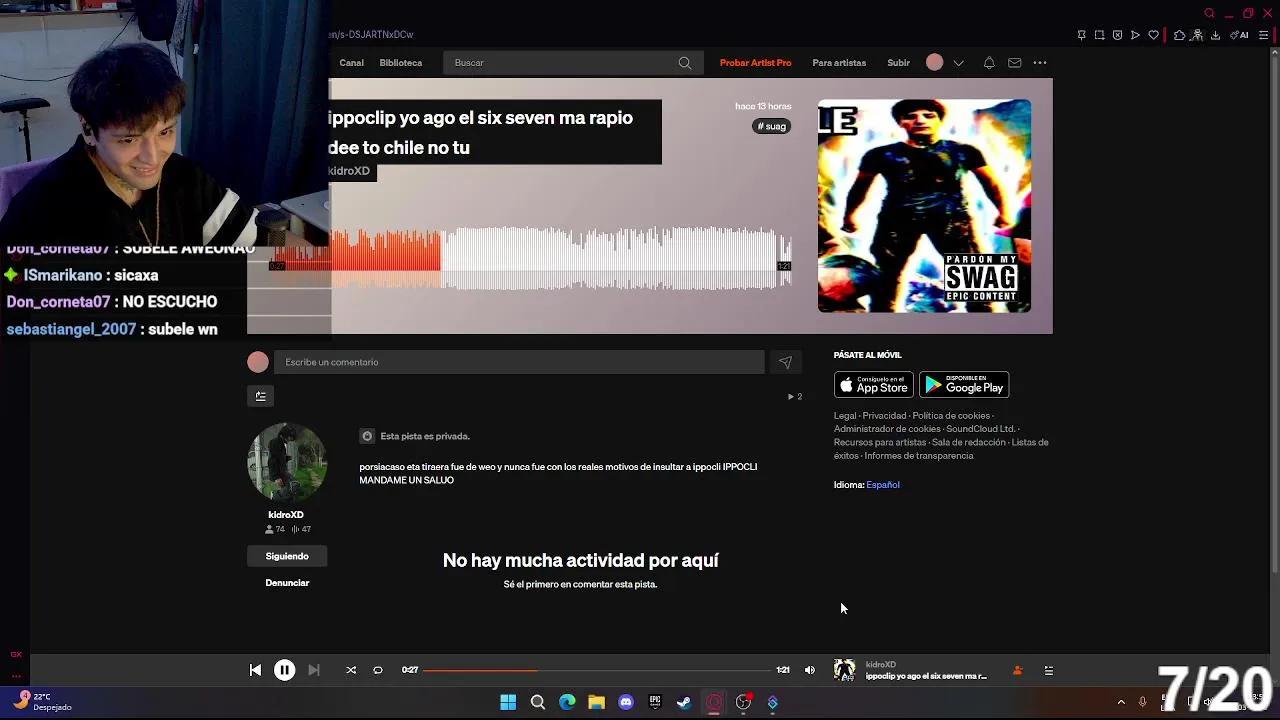This screenshot has width=1280, height=720.
Task: Open the Legal footer link
Action: (x=845, y=416)
